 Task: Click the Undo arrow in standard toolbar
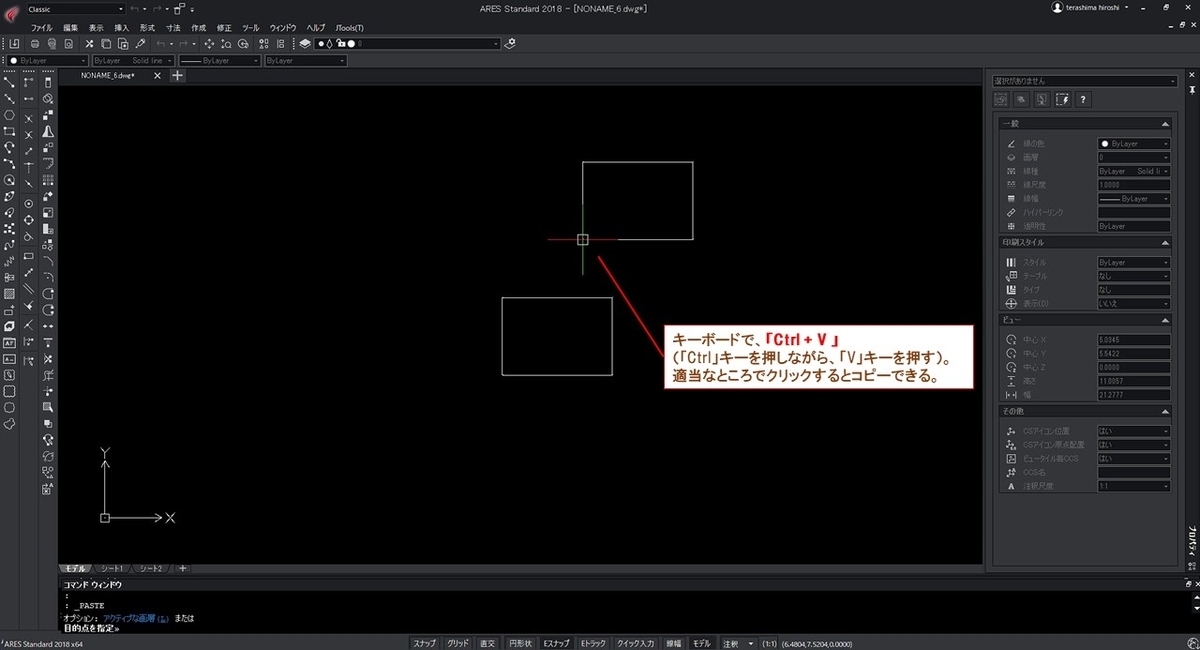coord(160,44)
